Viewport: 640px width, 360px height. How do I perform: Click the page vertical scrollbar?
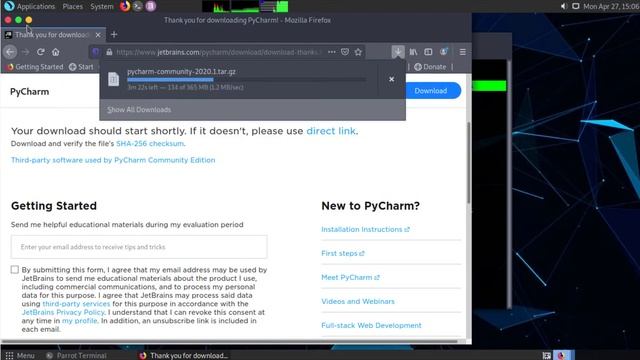[469, 163]
